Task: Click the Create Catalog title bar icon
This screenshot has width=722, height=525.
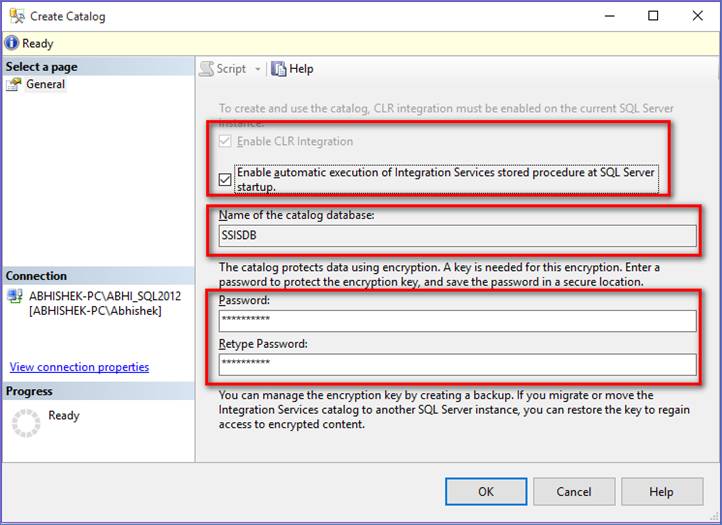Action: tap(17, 16)
